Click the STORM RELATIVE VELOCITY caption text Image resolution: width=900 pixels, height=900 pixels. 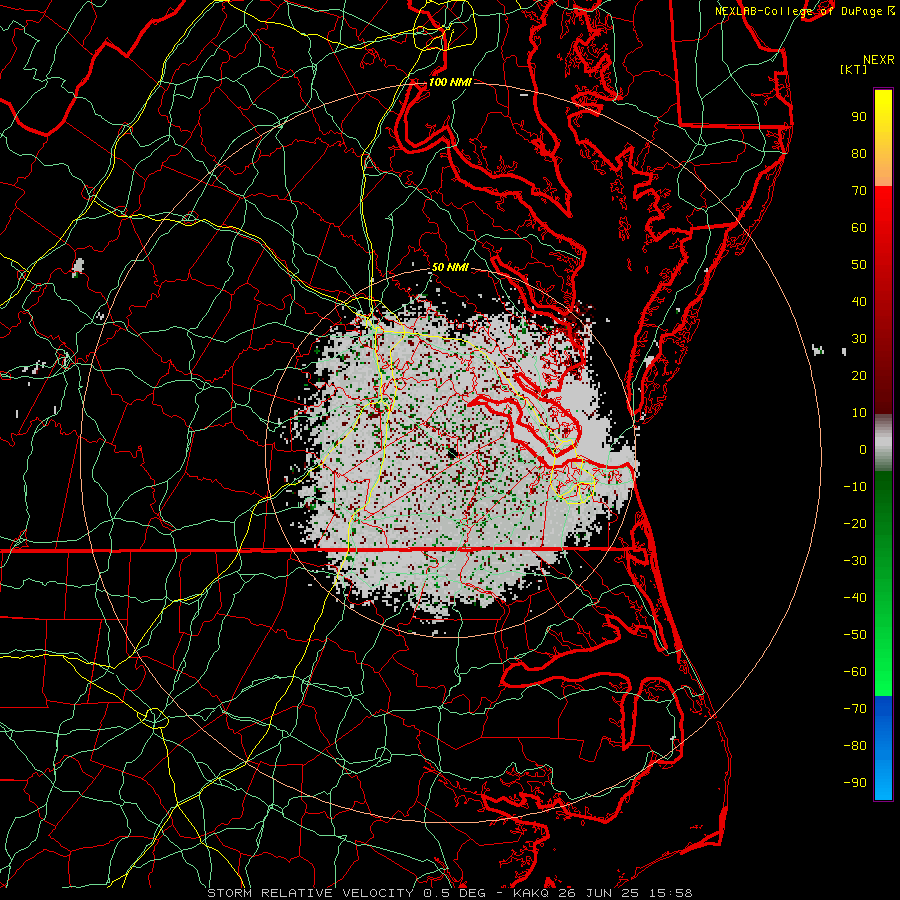click(312, 893)
